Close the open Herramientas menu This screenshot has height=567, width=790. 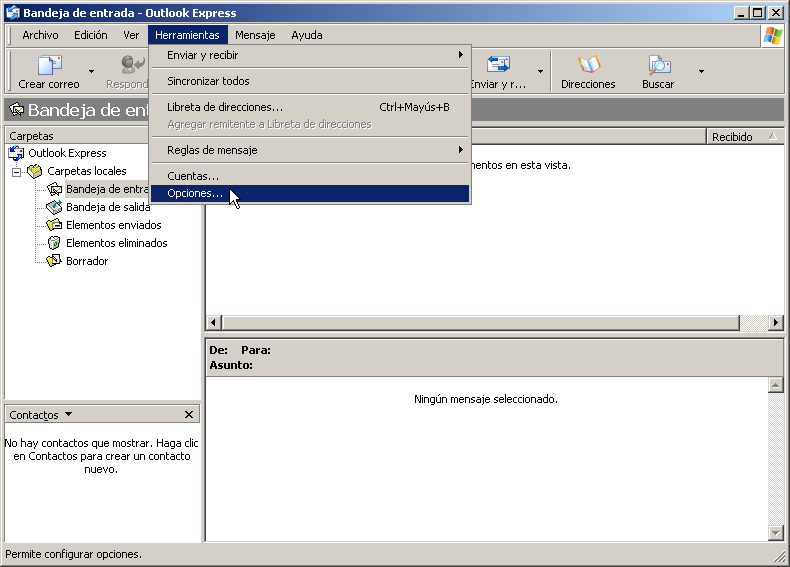pyautogui.click(x=187, y=35)
